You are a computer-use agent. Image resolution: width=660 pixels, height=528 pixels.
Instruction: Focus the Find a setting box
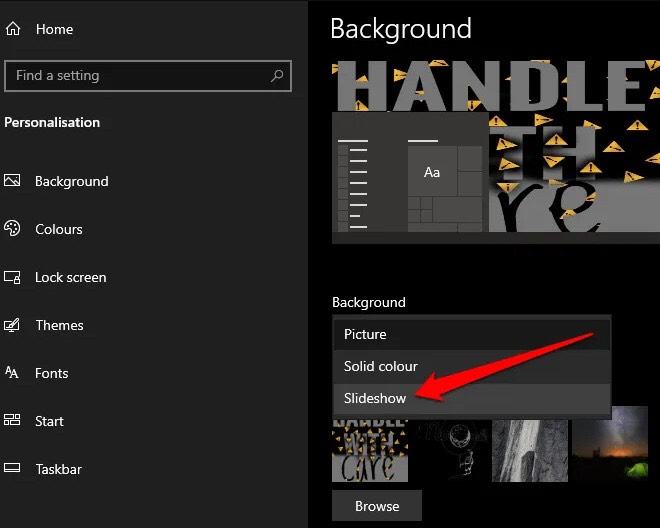148,76
